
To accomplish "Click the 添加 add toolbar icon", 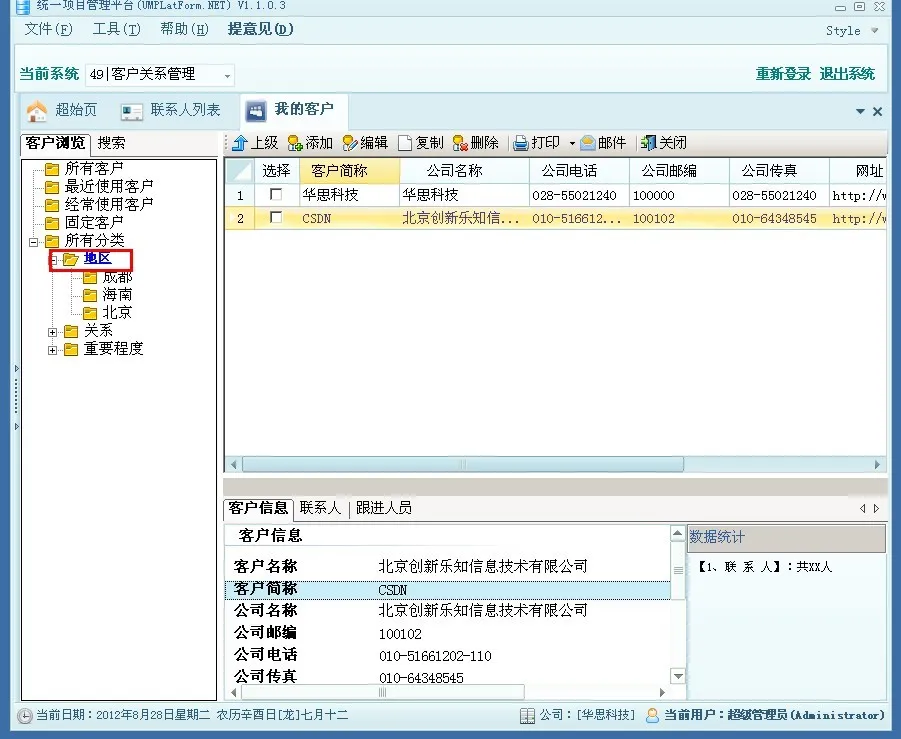I will pyautogui.click(x=295, y=143).
